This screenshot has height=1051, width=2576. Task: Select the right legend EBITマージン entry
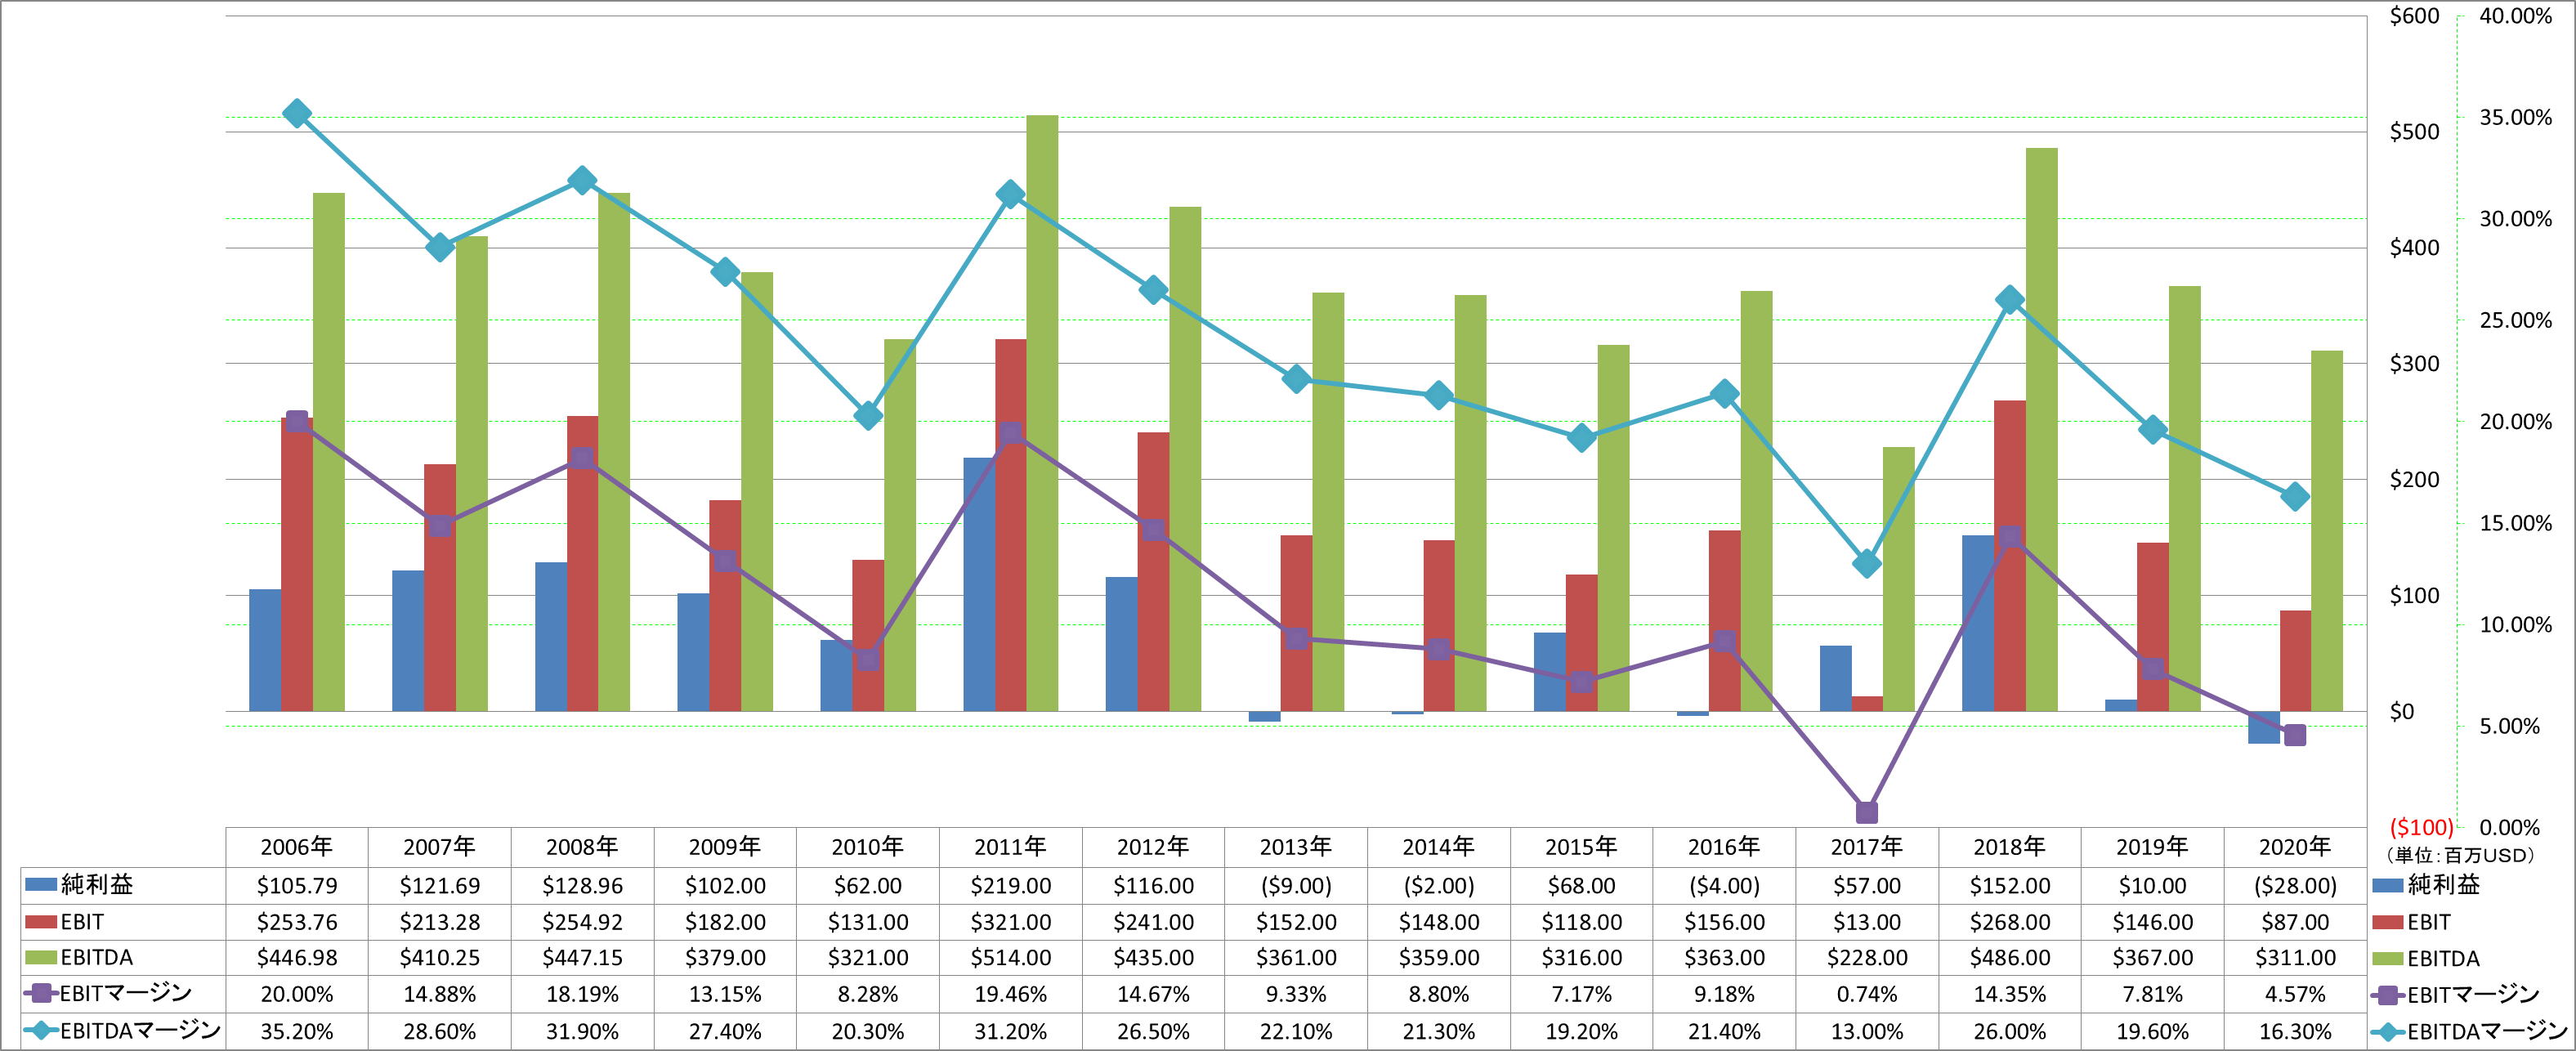click(2455, 995)
